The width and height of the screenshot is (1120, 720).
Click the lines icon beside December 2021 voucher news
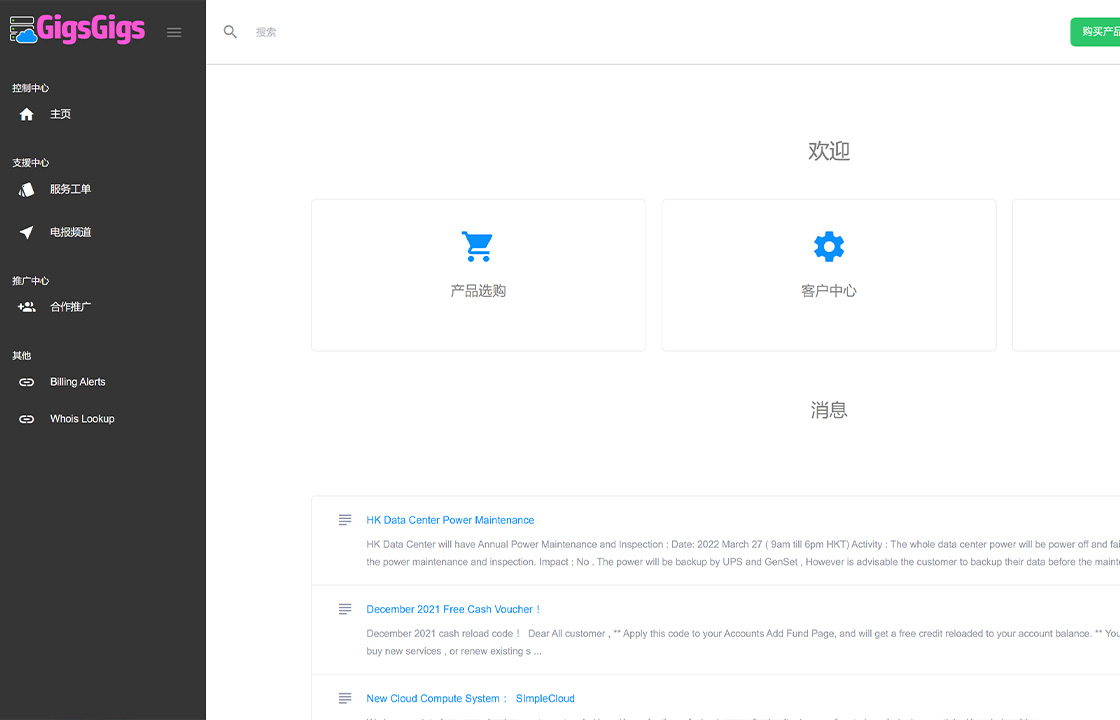(x=345, y=609)
